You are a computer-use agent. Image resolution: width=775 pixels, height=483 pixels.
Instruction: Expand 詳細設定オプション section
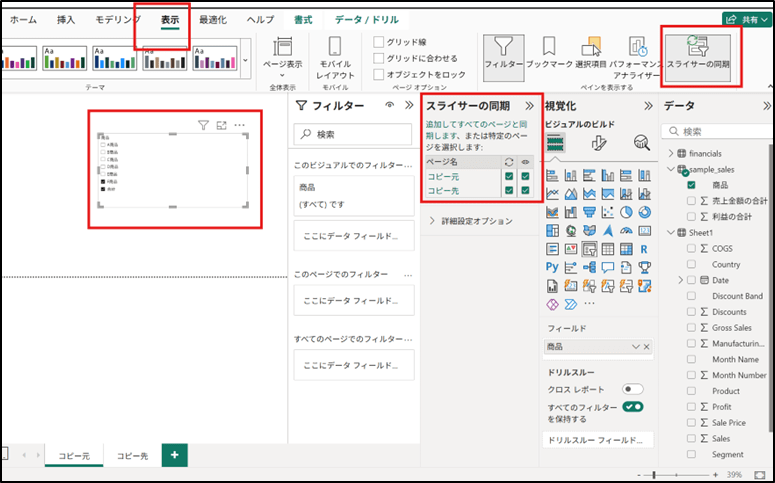[x=432, y=221]
